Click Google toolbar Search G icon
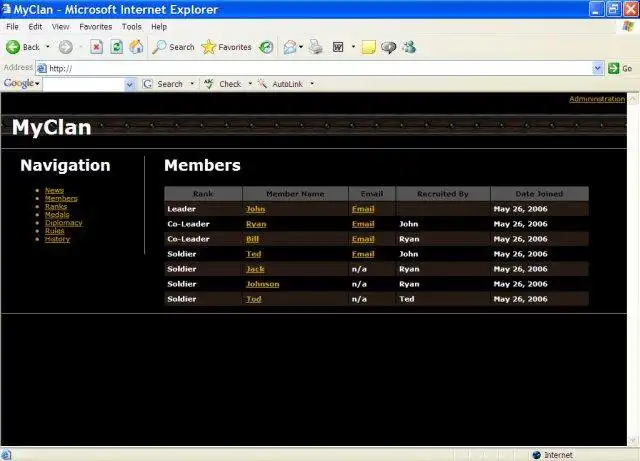 click(147, 84)
